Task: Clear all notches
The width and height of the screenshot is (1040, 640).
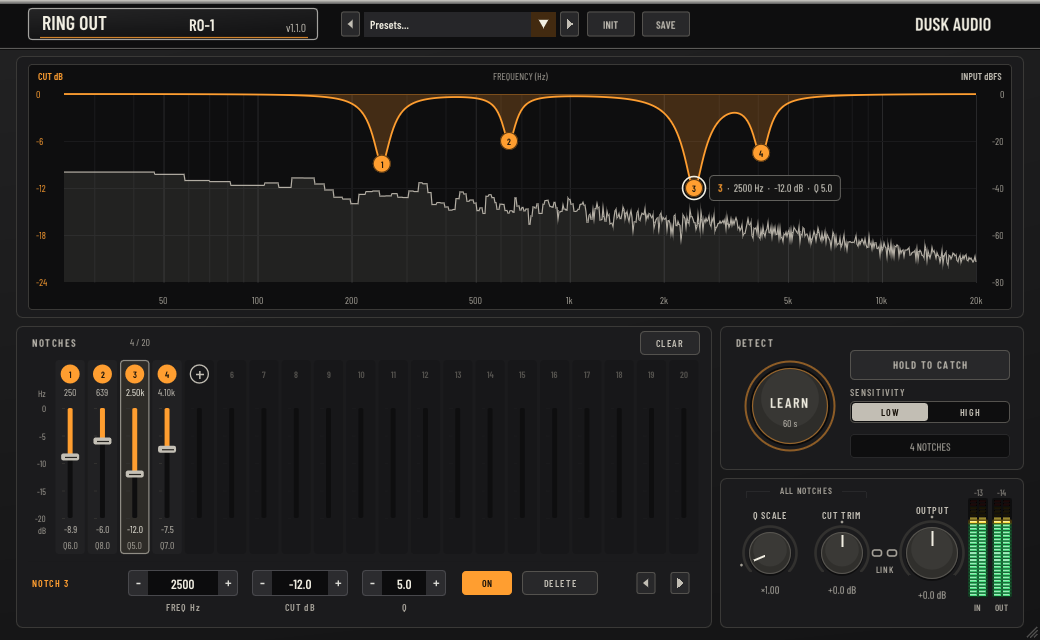Action: 669,344
